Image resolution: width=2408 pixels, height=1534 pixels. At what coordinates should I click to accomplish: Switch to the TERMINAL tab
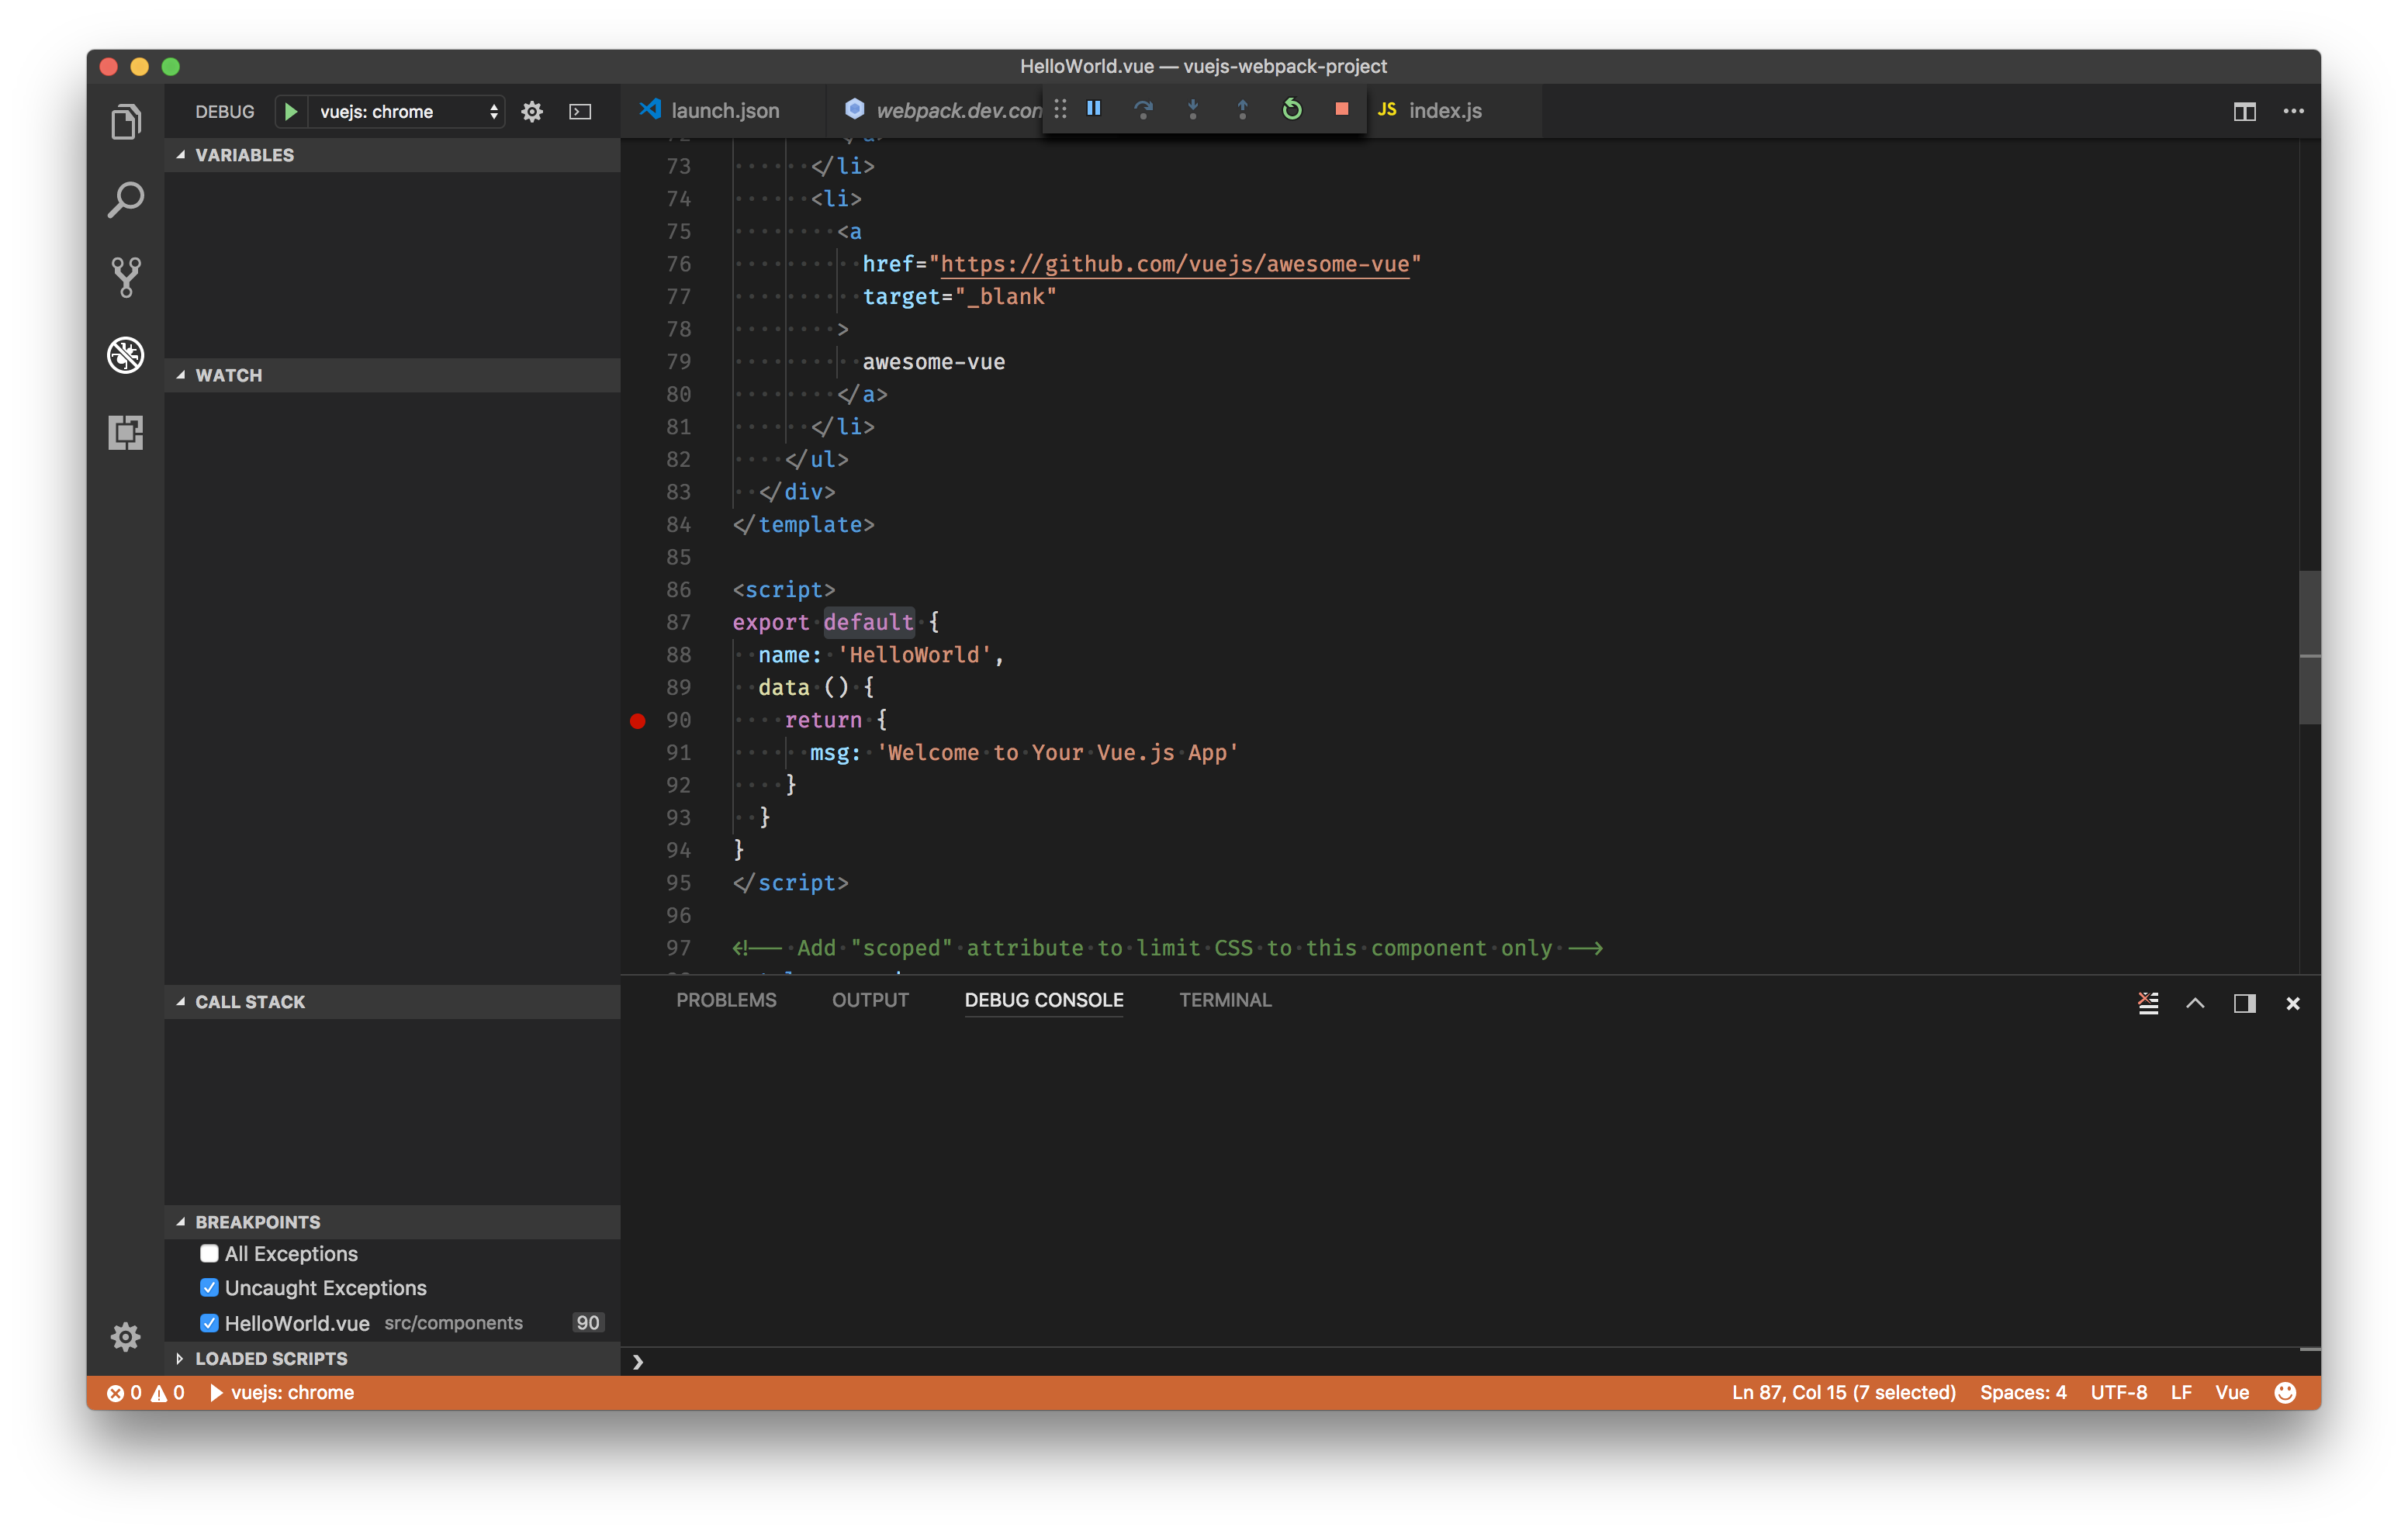point(1225,999)
